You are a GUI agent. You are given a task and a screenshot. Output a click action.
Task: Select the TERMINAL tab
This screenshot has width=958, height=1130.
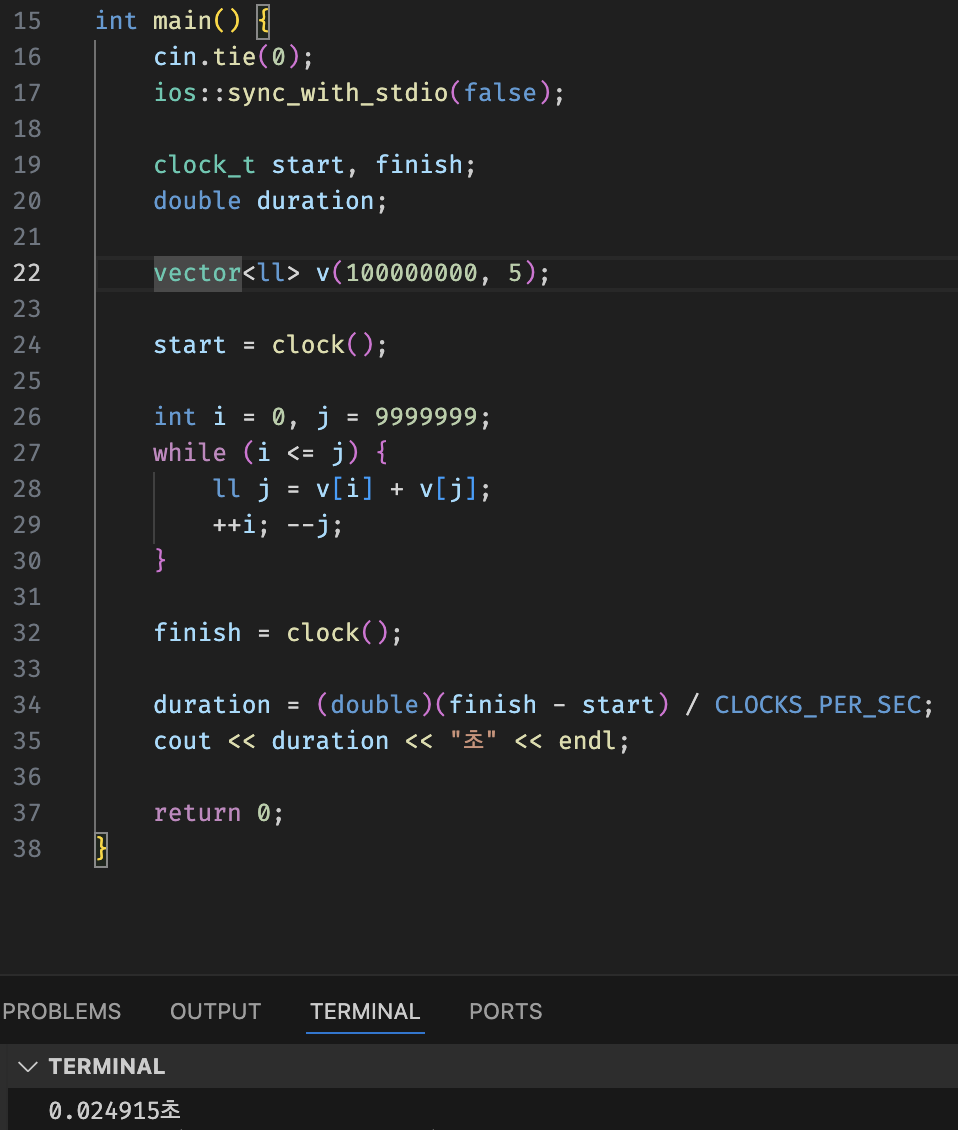coord(365,1011)
